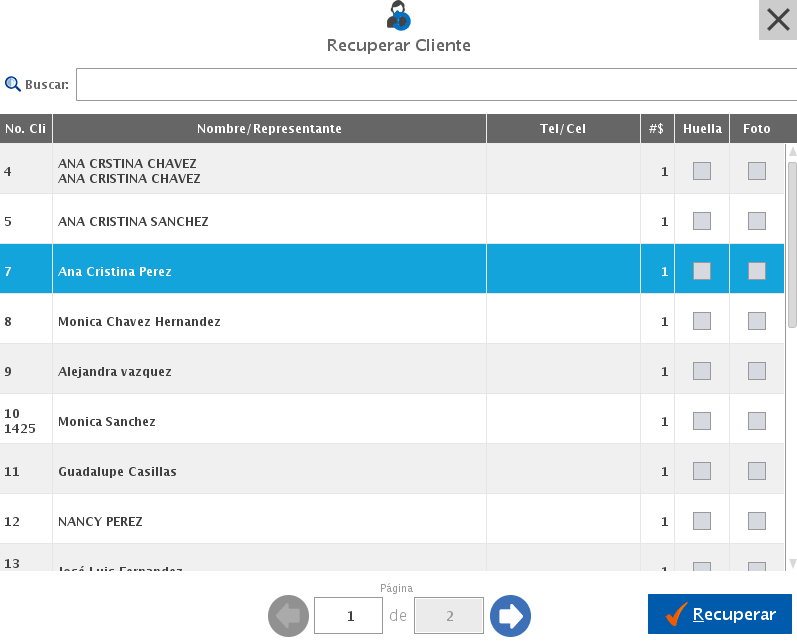Toggle Huella checkbox for ANA CRISTINA SANCHEZ
Screen dimensions: 797x642
(x=702, y=221)
